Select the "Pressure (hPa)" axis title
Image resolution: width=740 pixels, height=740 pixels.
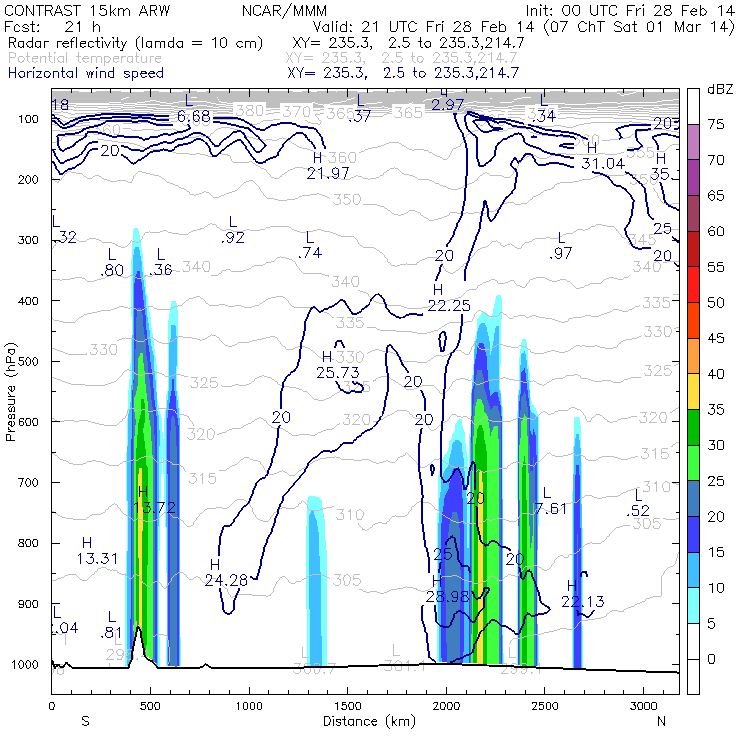click(x=10, y=392)
